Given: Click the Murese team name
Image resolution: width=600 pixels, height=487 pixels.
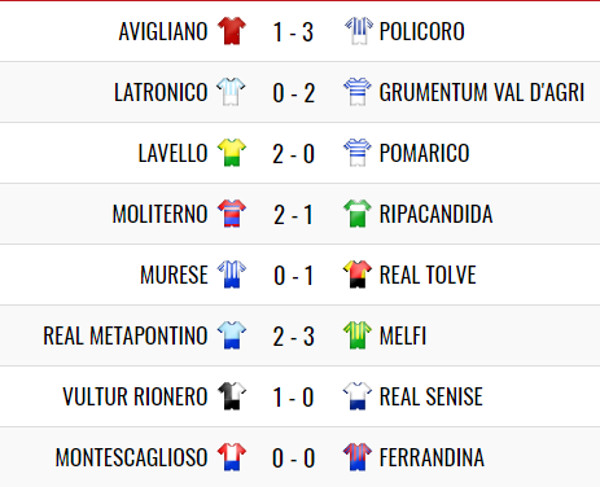Looking at the screenshot, I should pyautogui.click(x=174, y=275).
